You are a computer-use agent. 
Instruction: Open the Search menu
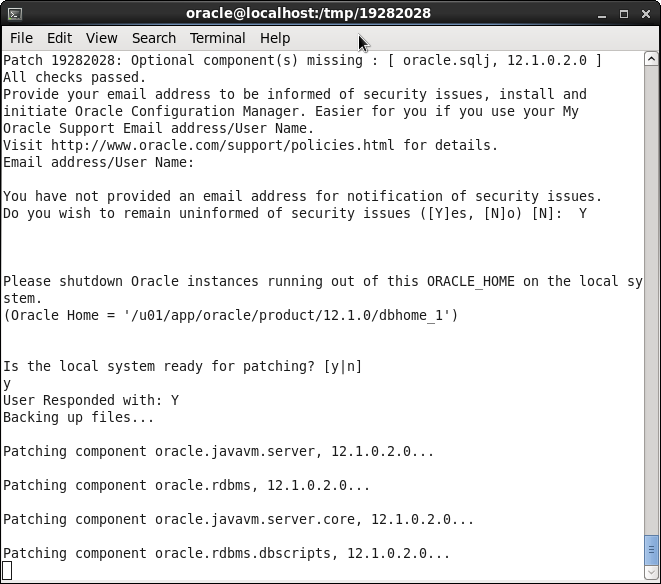click(x=154, y=38)
